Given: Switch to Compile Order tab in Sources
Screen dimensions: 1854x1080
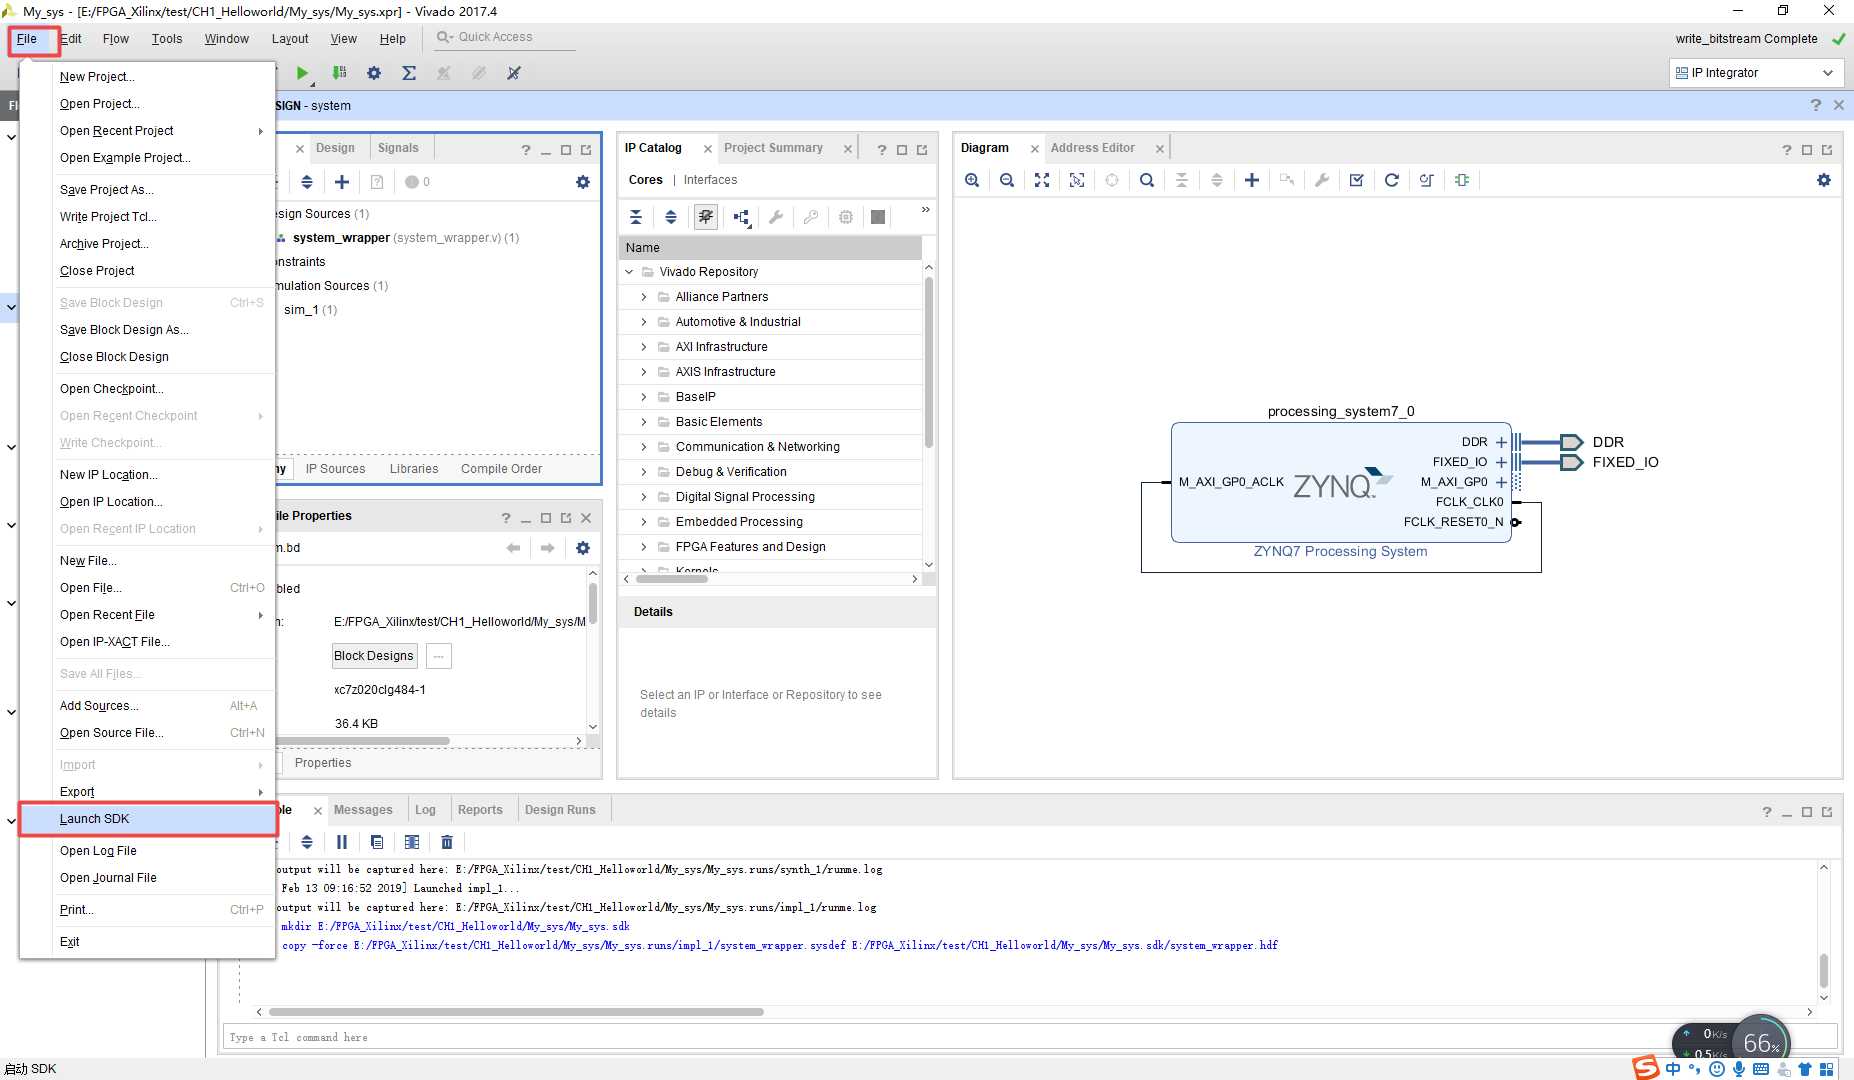Looking at the screenshot, I should tap(501, 469).
